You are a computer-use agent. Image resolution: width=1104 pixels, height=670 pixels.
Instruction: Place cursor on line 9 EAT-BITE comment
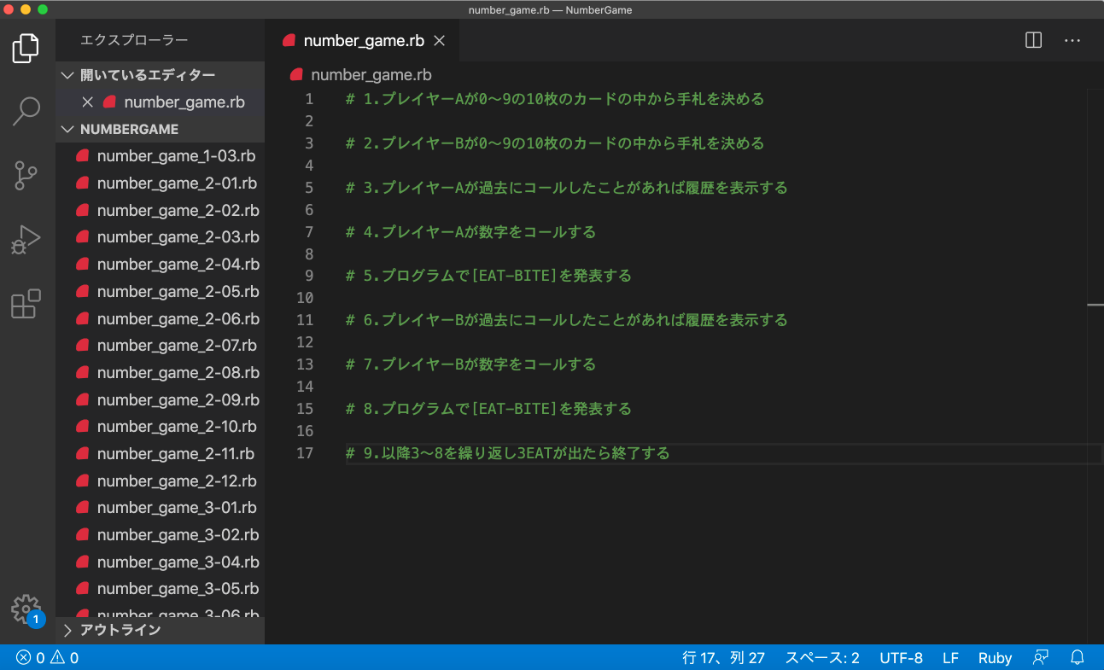488,276
